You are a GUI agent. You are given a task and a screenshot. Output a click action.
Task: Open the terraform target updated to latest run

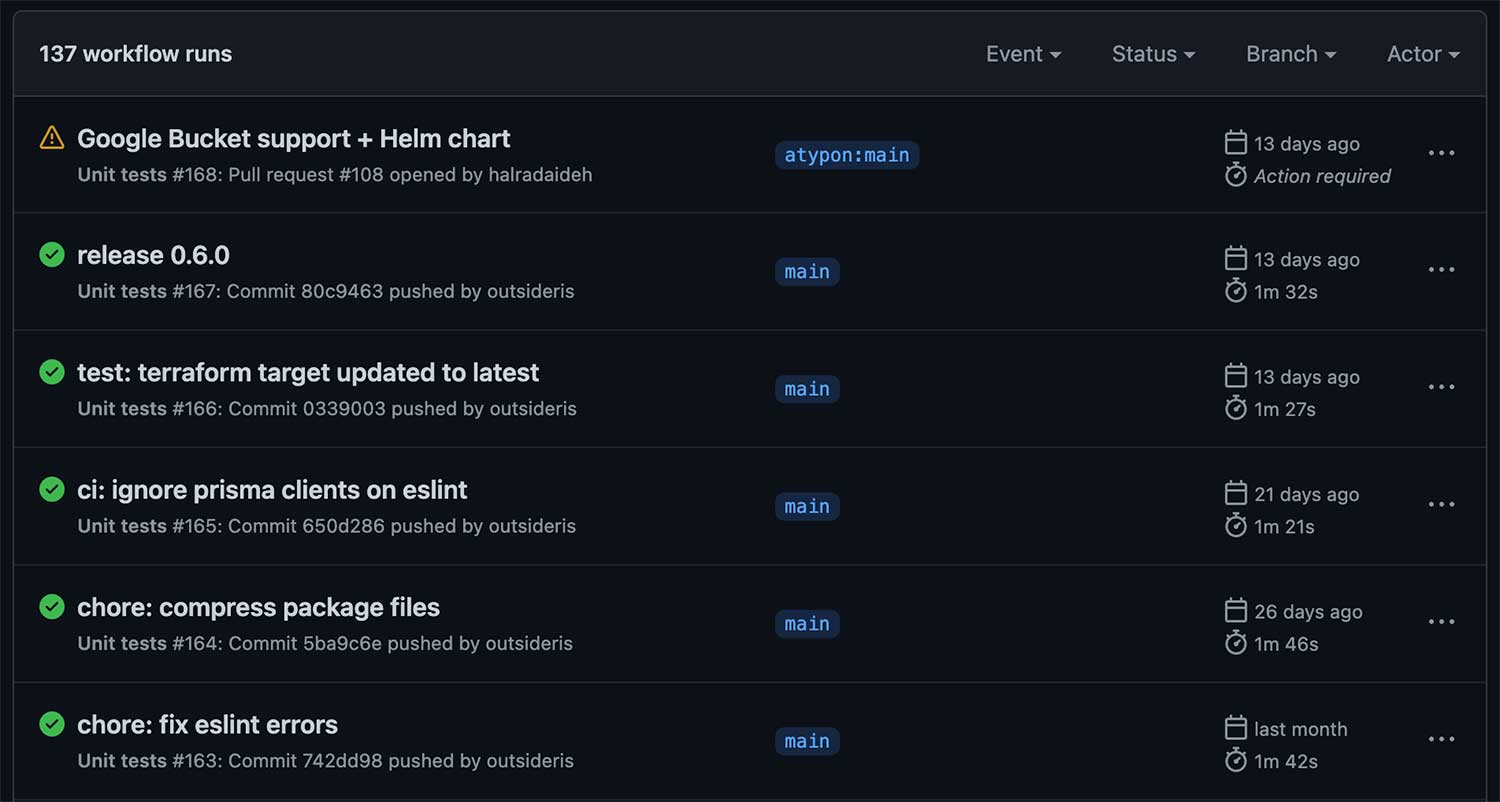coord(308,372)
